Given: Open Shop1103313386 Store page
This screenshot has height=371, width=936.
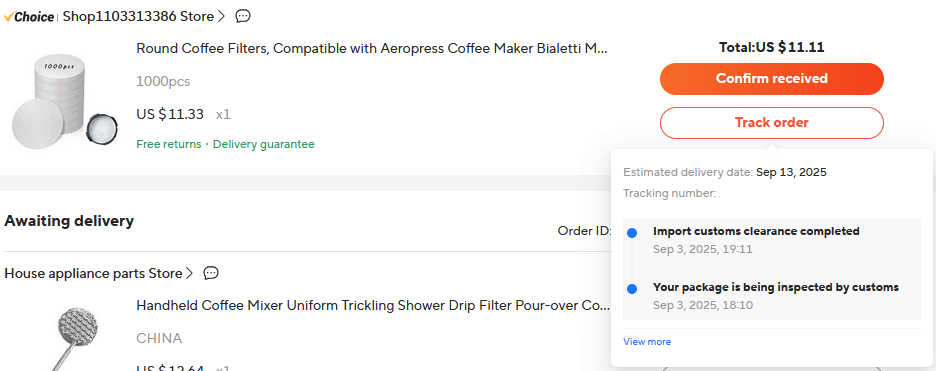Looking at the screenshot, I should (x=138, y=17).
